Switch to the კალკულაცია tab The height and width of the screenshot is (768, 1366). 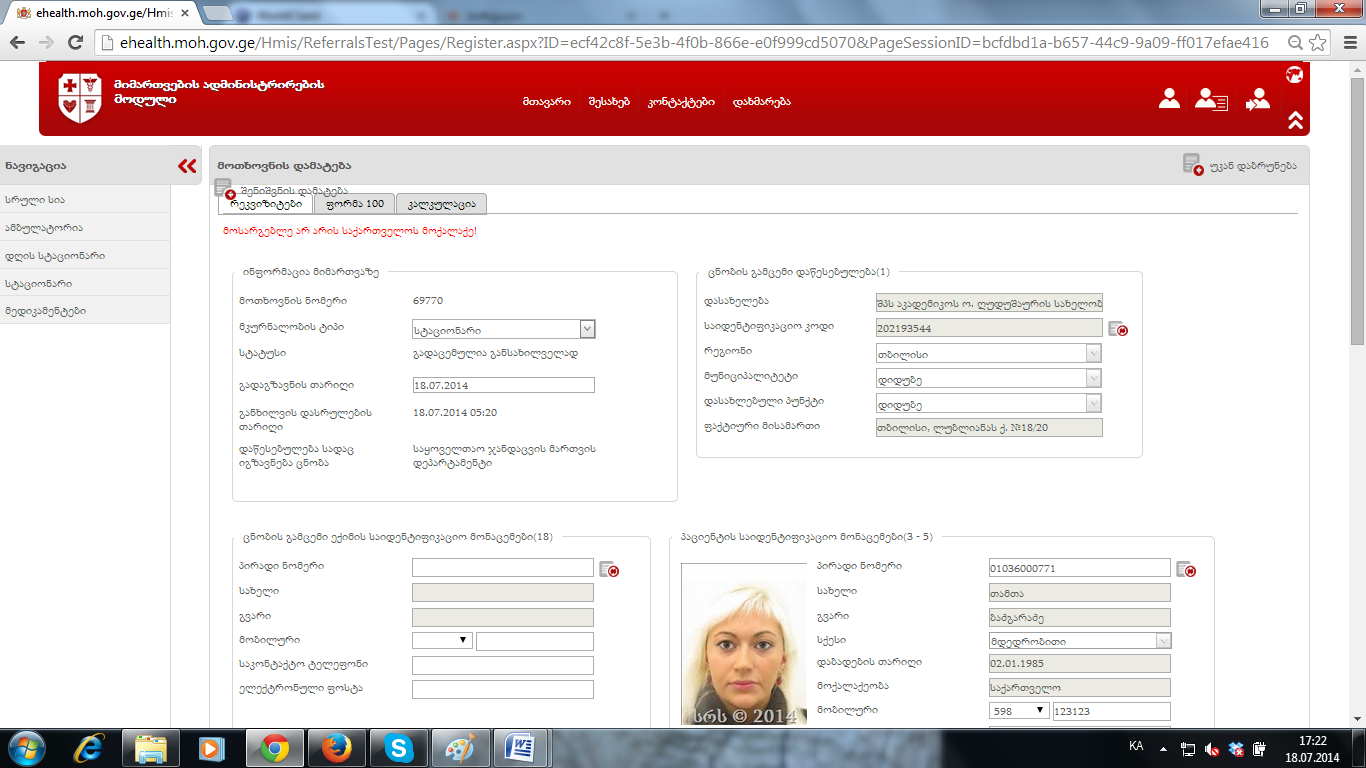(x=441, y=204)
